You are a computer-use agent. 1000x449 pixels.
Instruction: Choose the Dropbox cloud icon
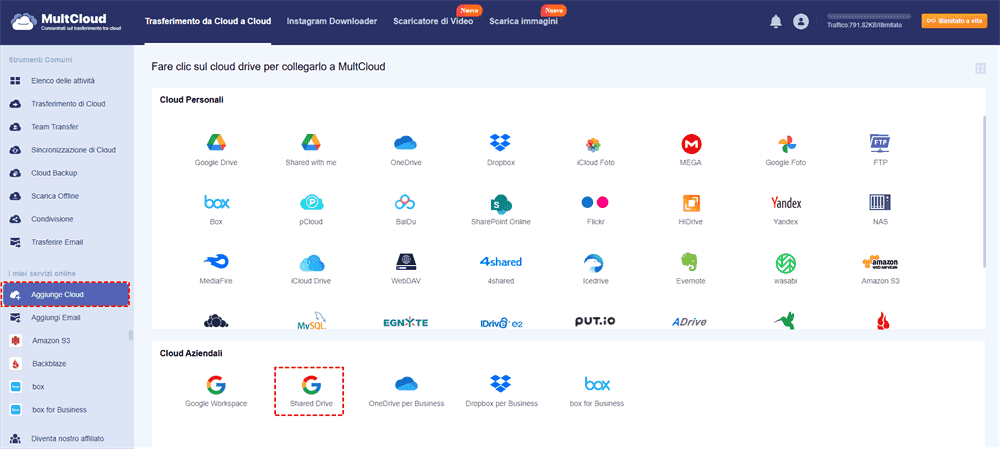pyautogui.click(x=501, y=150)
